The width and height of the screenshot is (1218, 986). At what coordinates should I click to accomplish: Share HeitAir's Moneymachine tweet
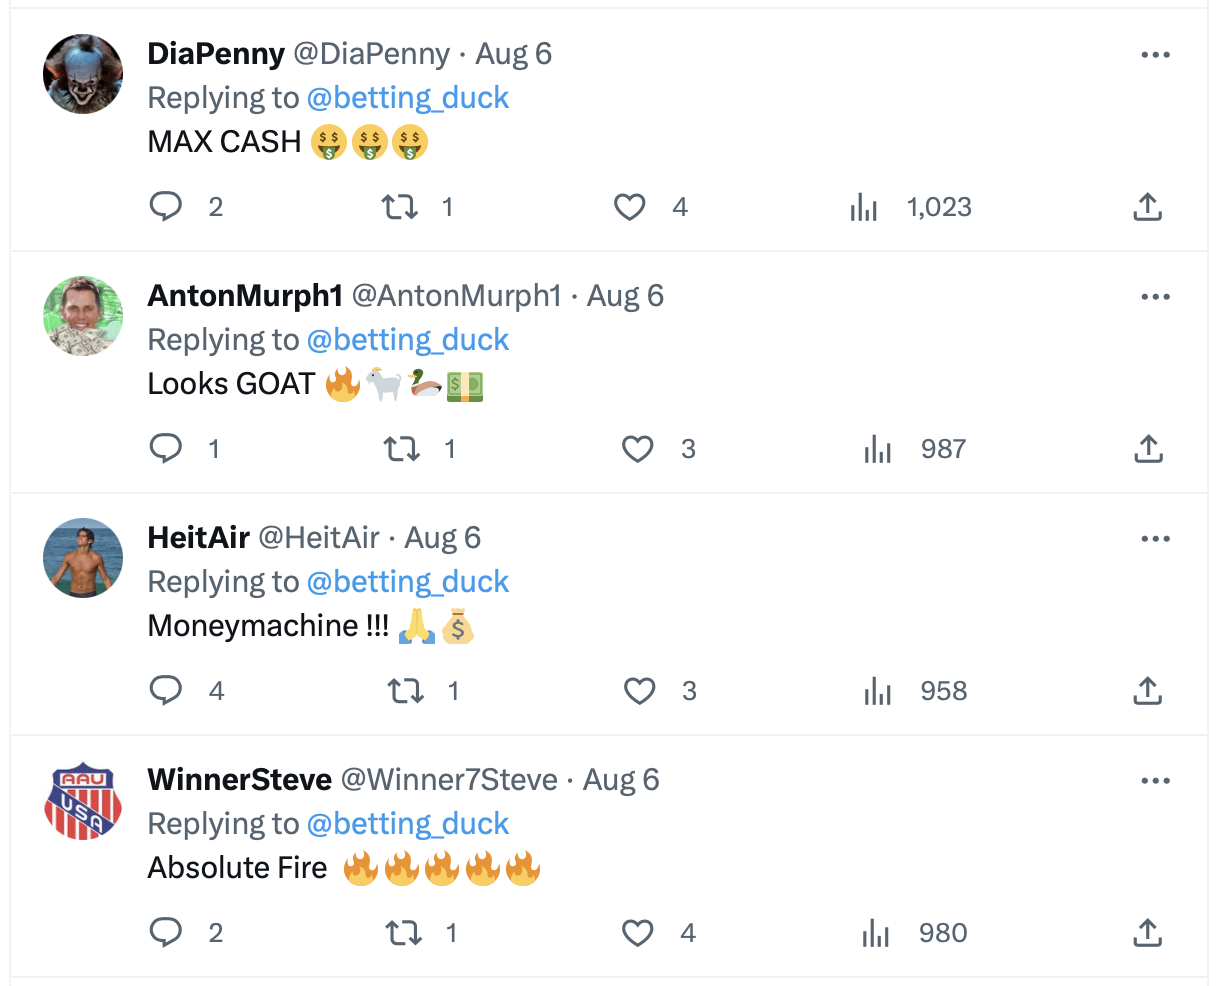pos(1148,691)
